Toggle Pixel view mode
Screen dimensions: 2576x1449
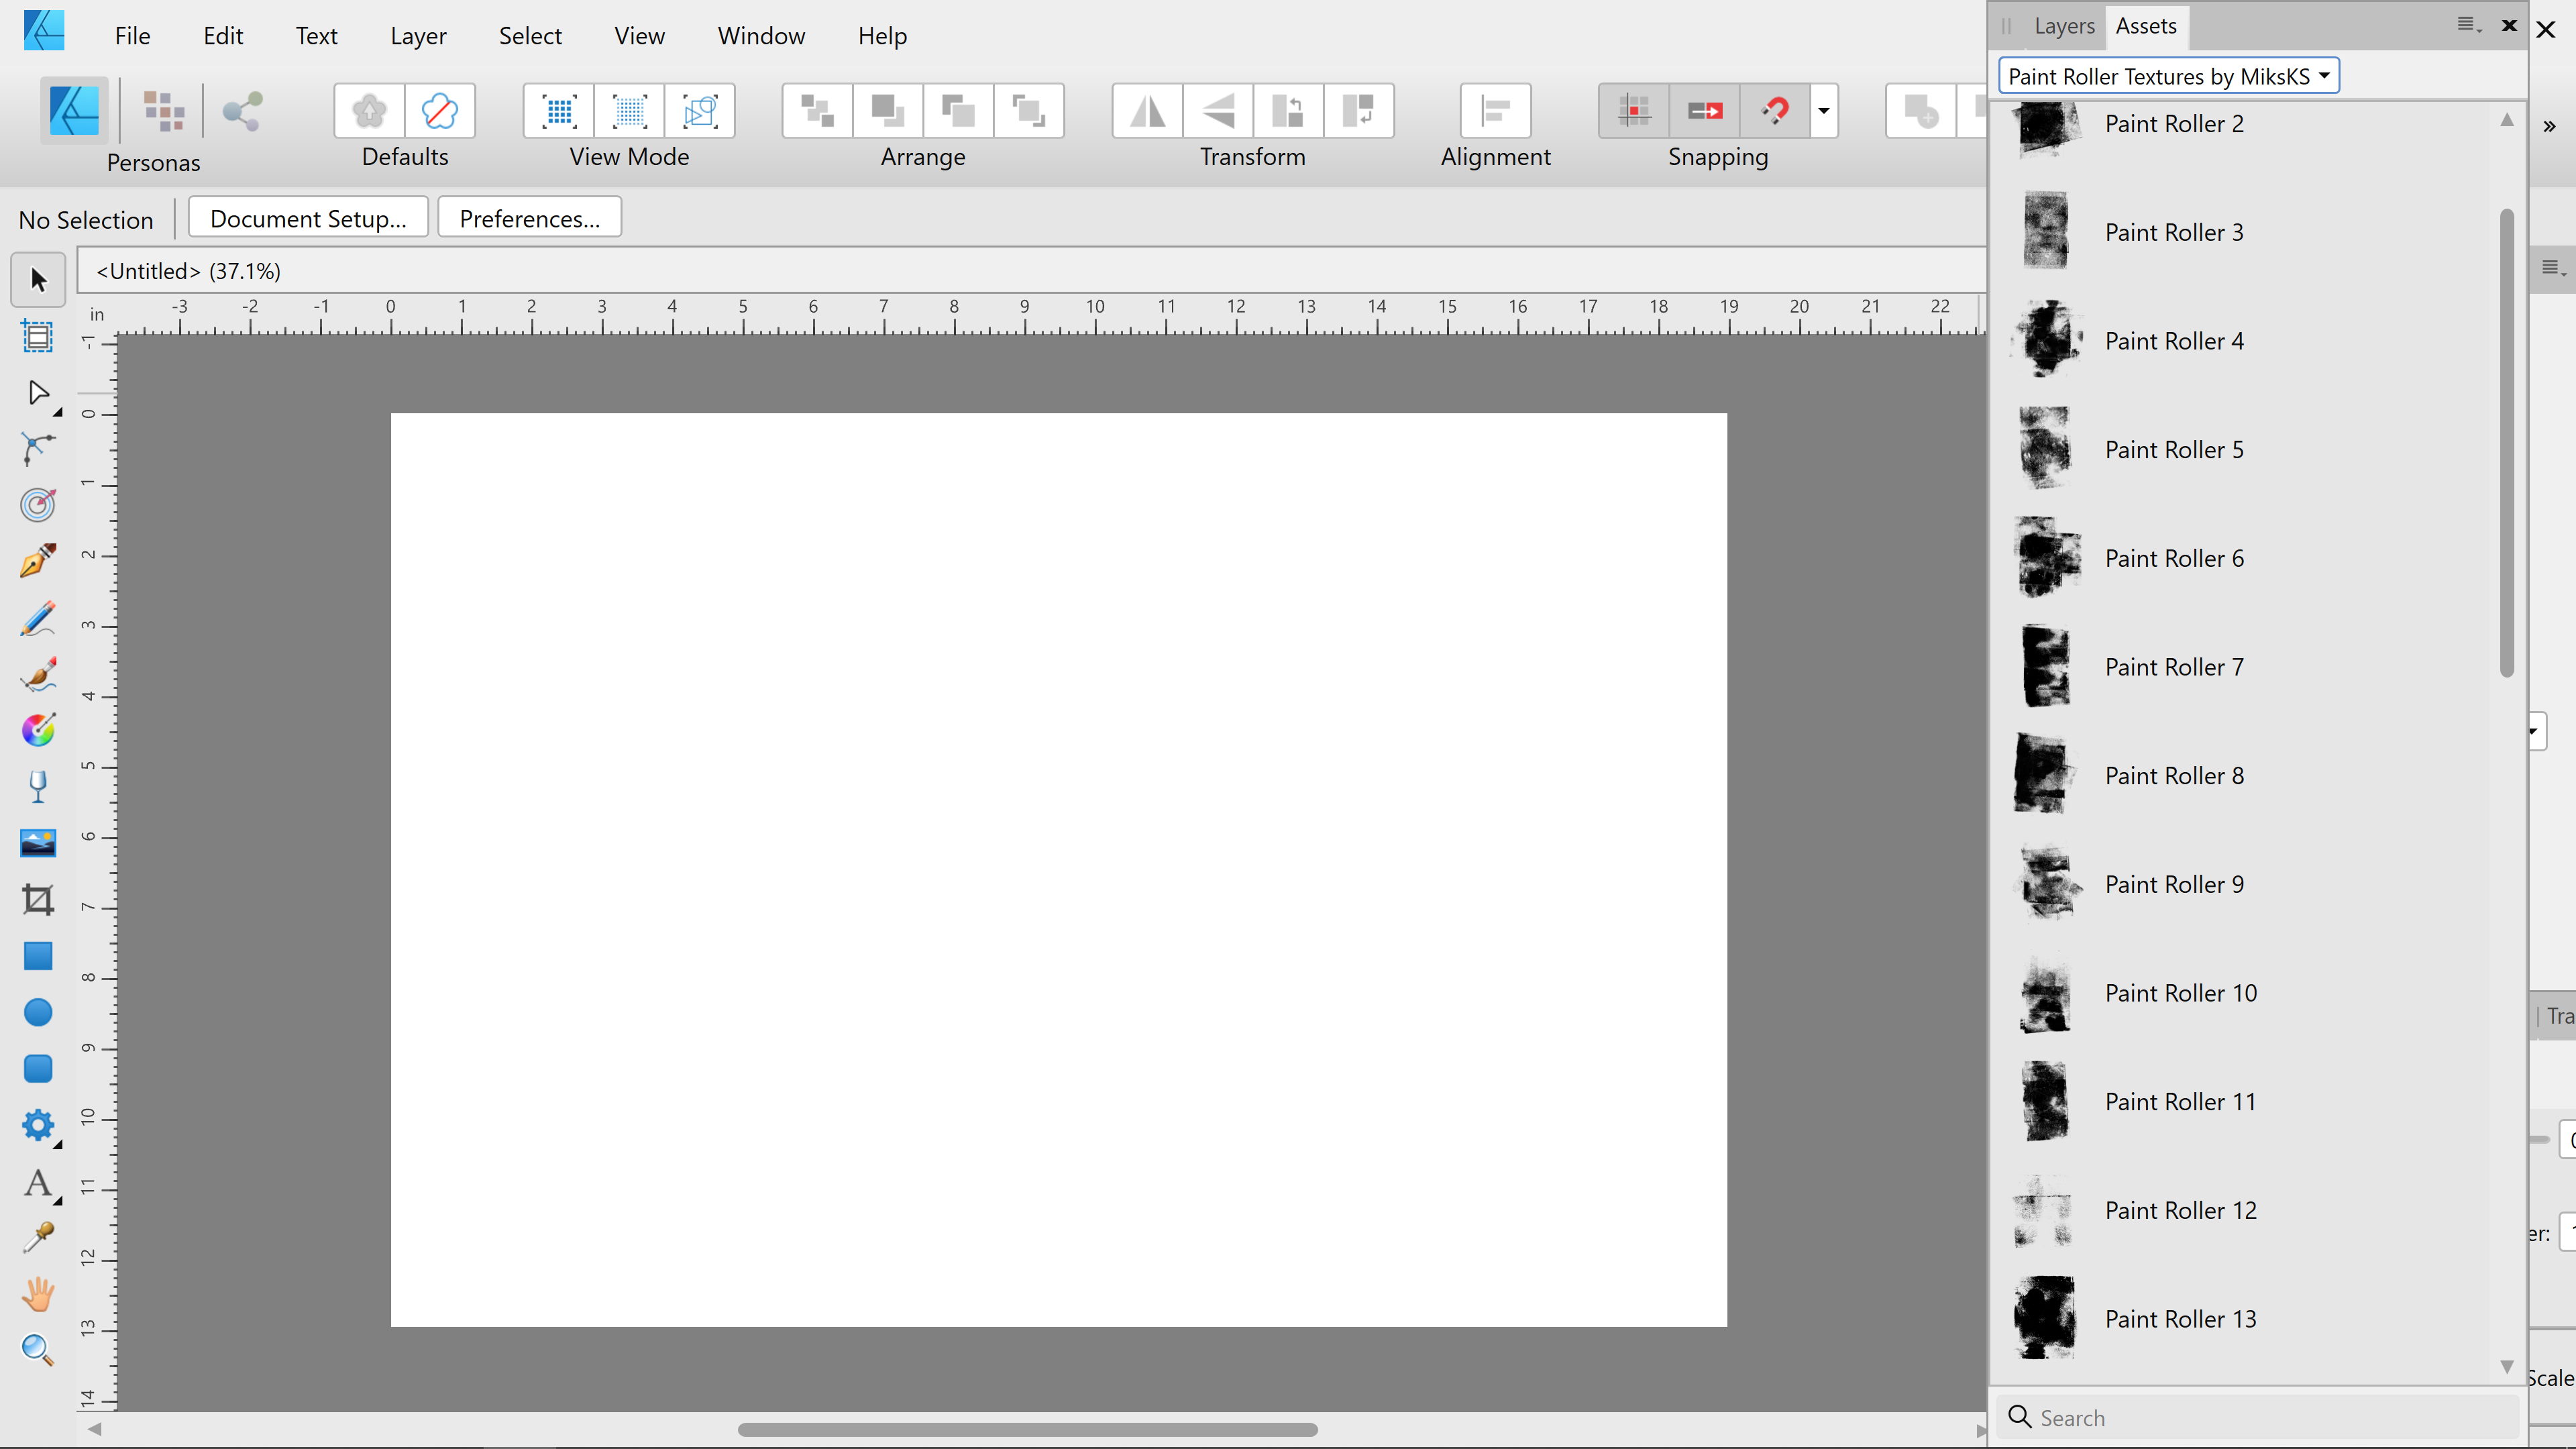pos(559,111)
